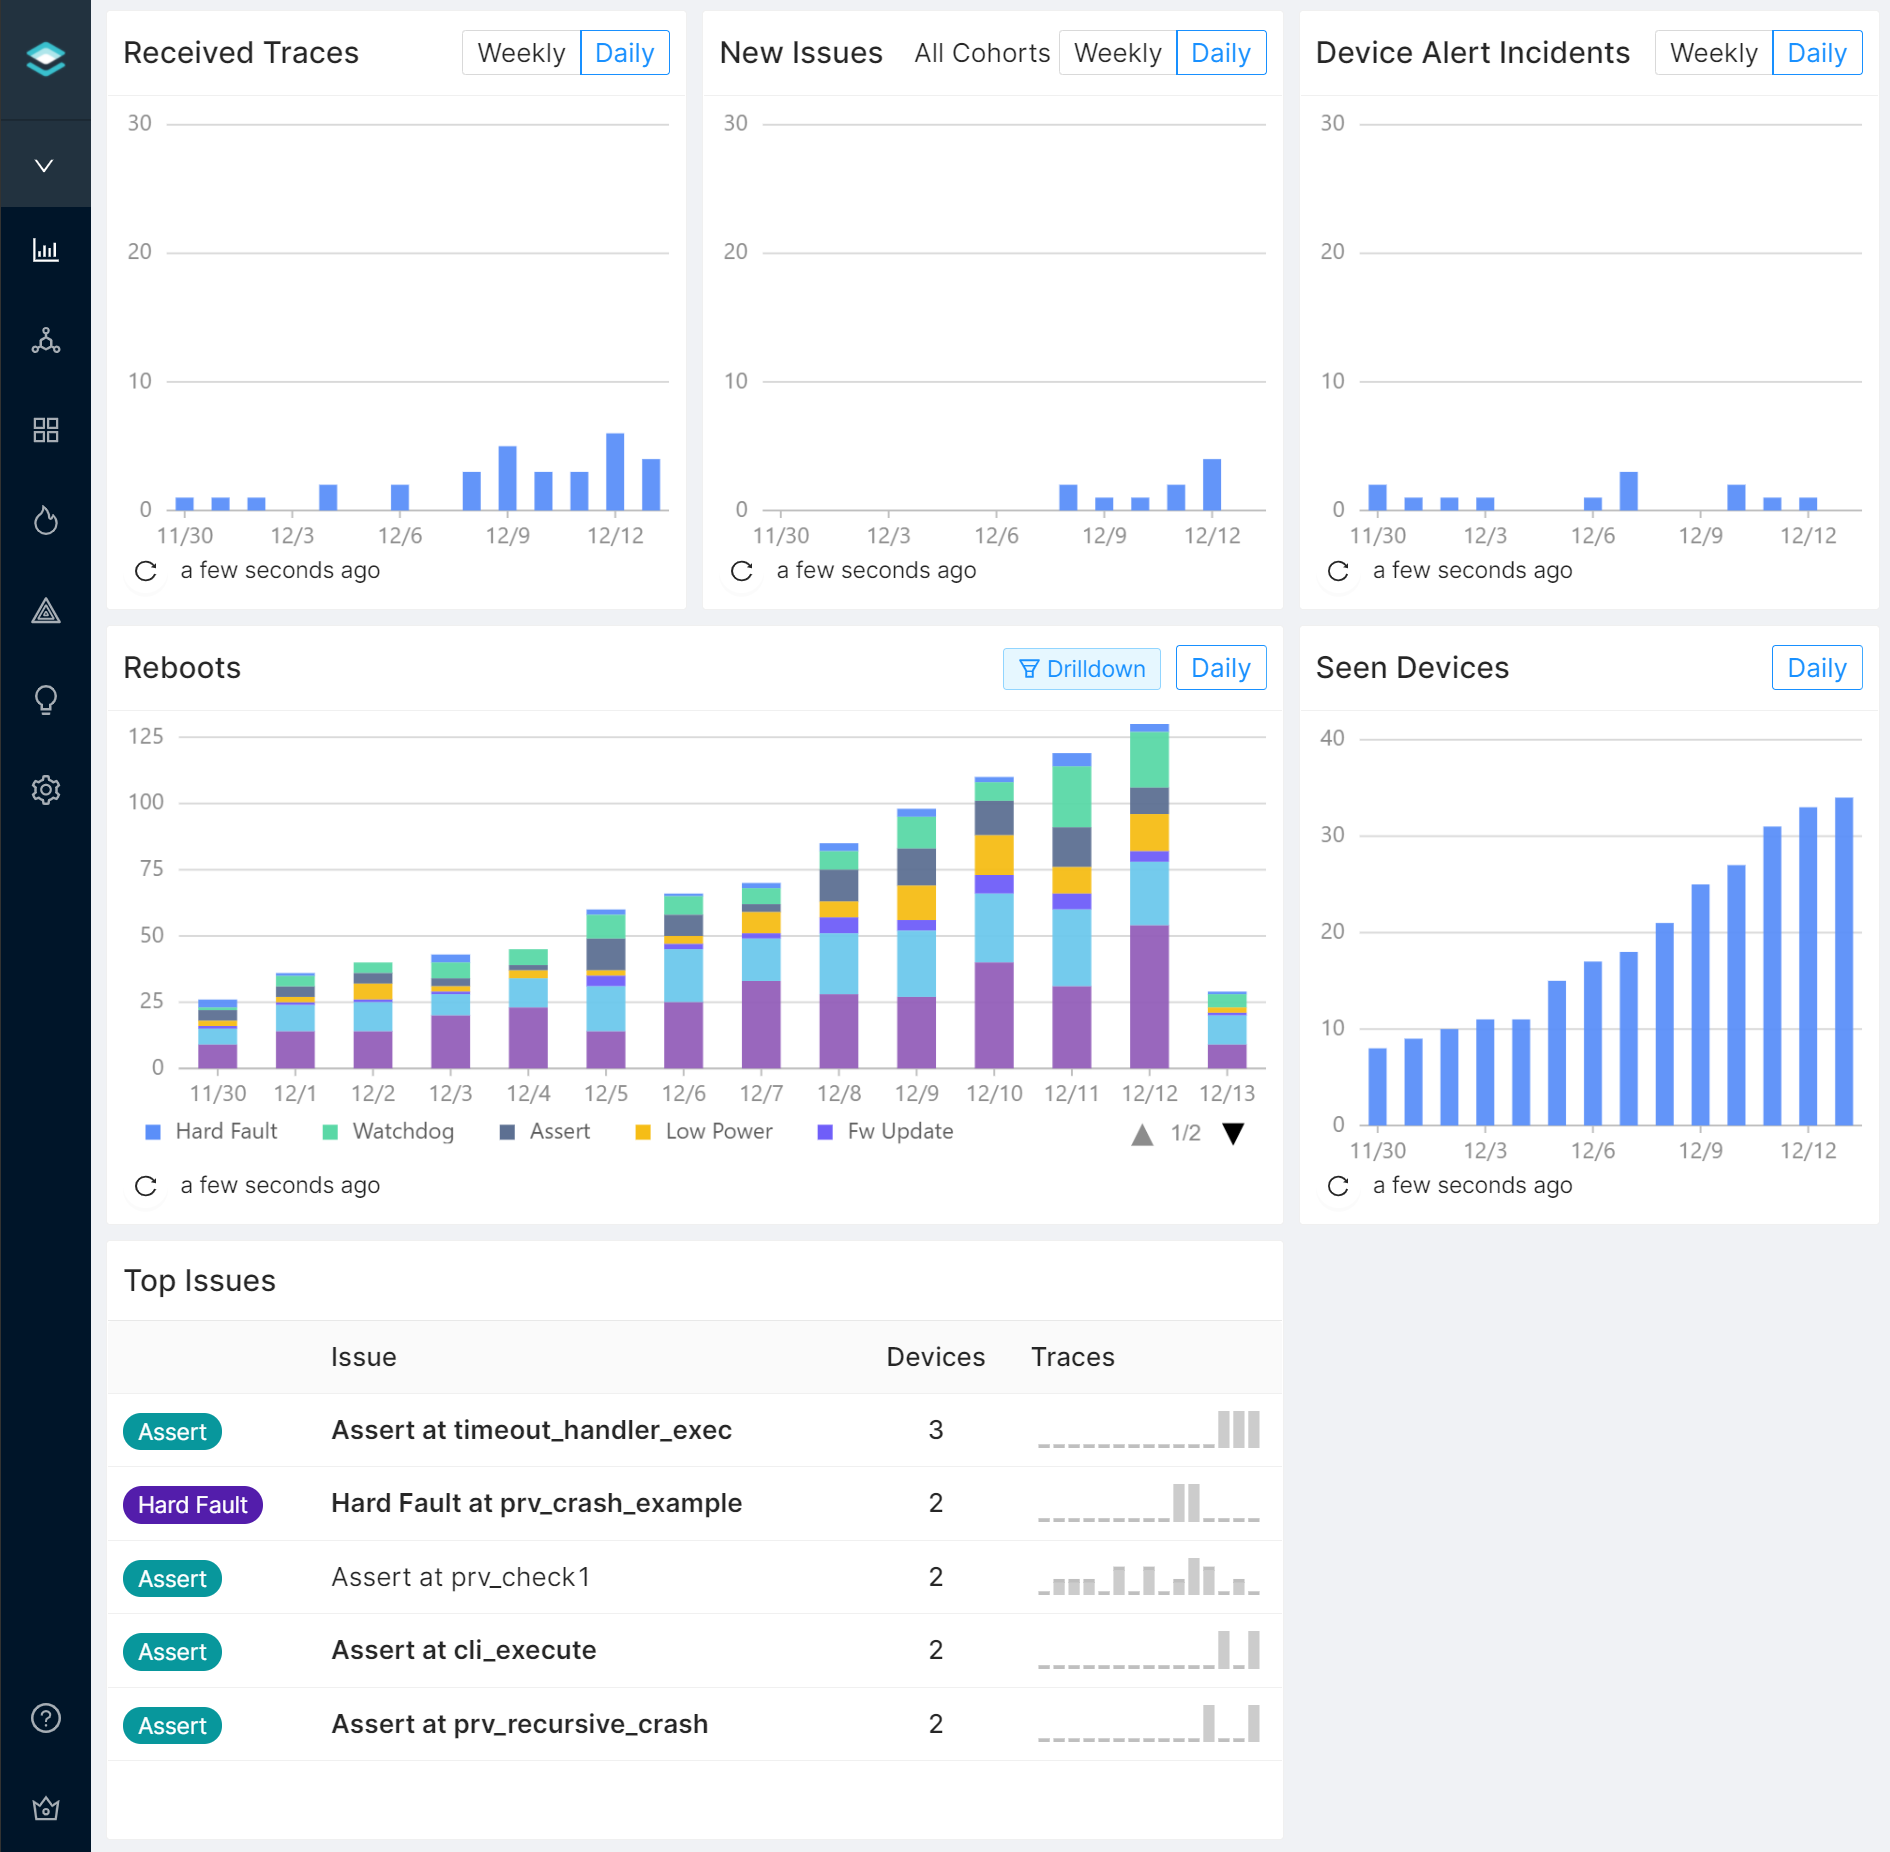Go to next page of Reboots legend
1890x1852 pixels.
pos(1233,1133)
